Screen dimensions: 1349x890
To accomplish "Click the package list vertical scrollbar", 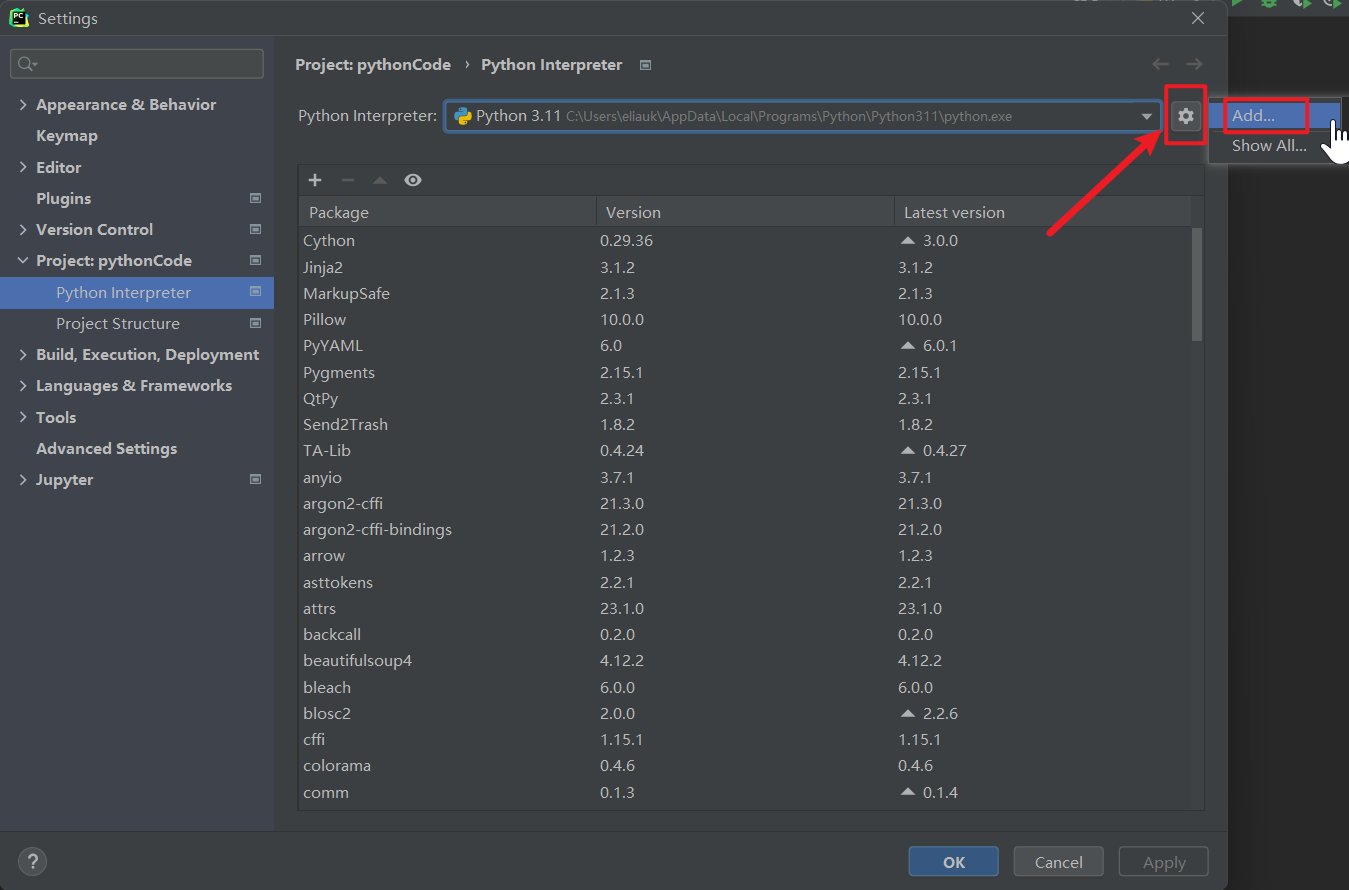I will click(x=1197, y=285).
